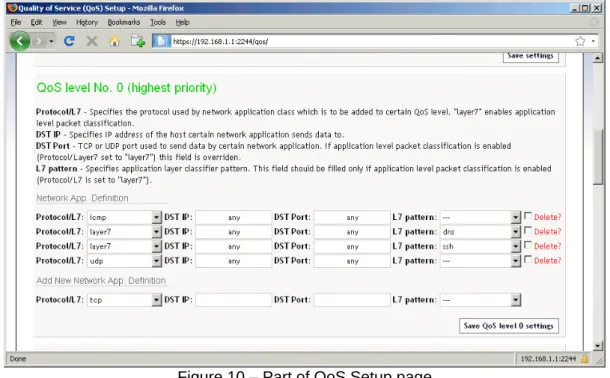Click the green Back navigation arrow

click(20, 41)
